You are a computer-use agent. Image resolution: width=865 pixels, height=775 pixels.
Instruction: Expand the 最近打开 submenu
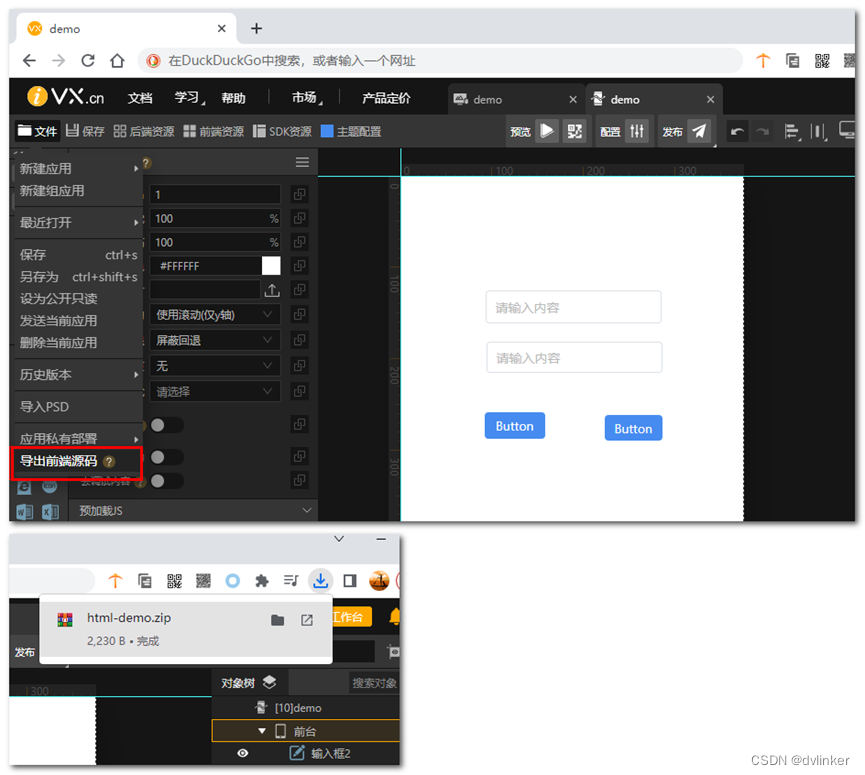(x=78, y=222)
